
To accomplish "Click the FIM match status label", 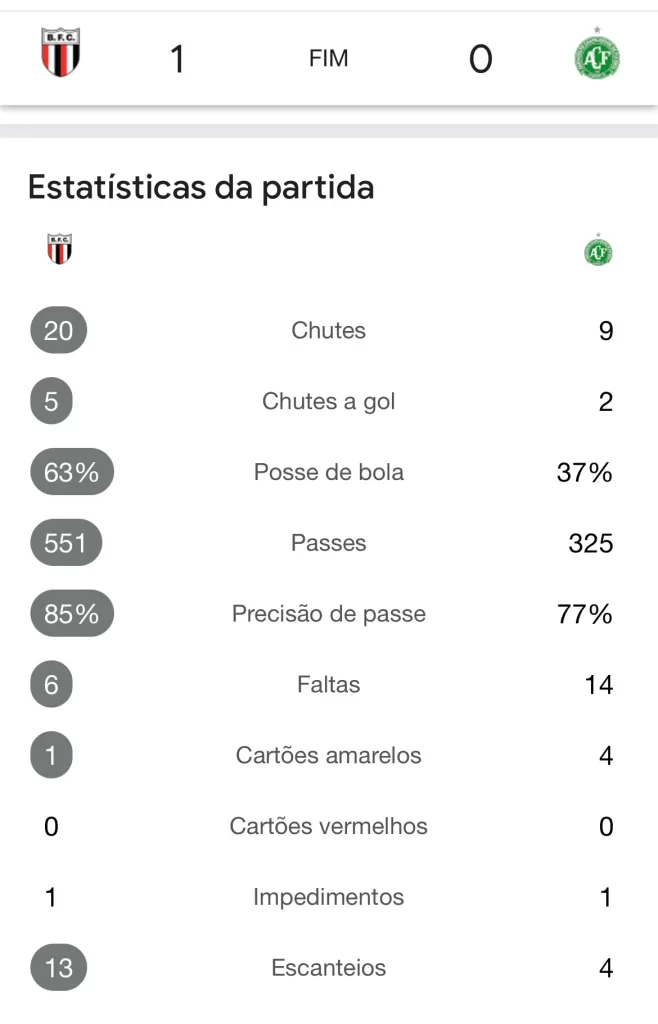I will tap(328, 59).
